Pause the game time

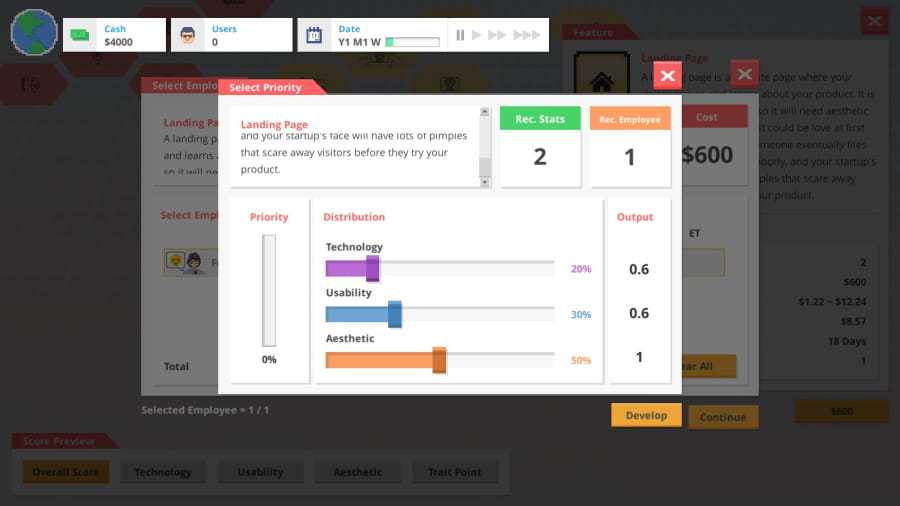[460, 35]
